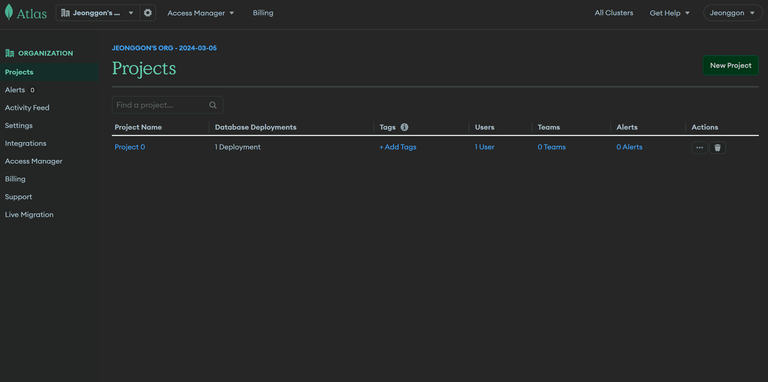
Task: Go to Billing in the top bar
Action: pos(263,13)
